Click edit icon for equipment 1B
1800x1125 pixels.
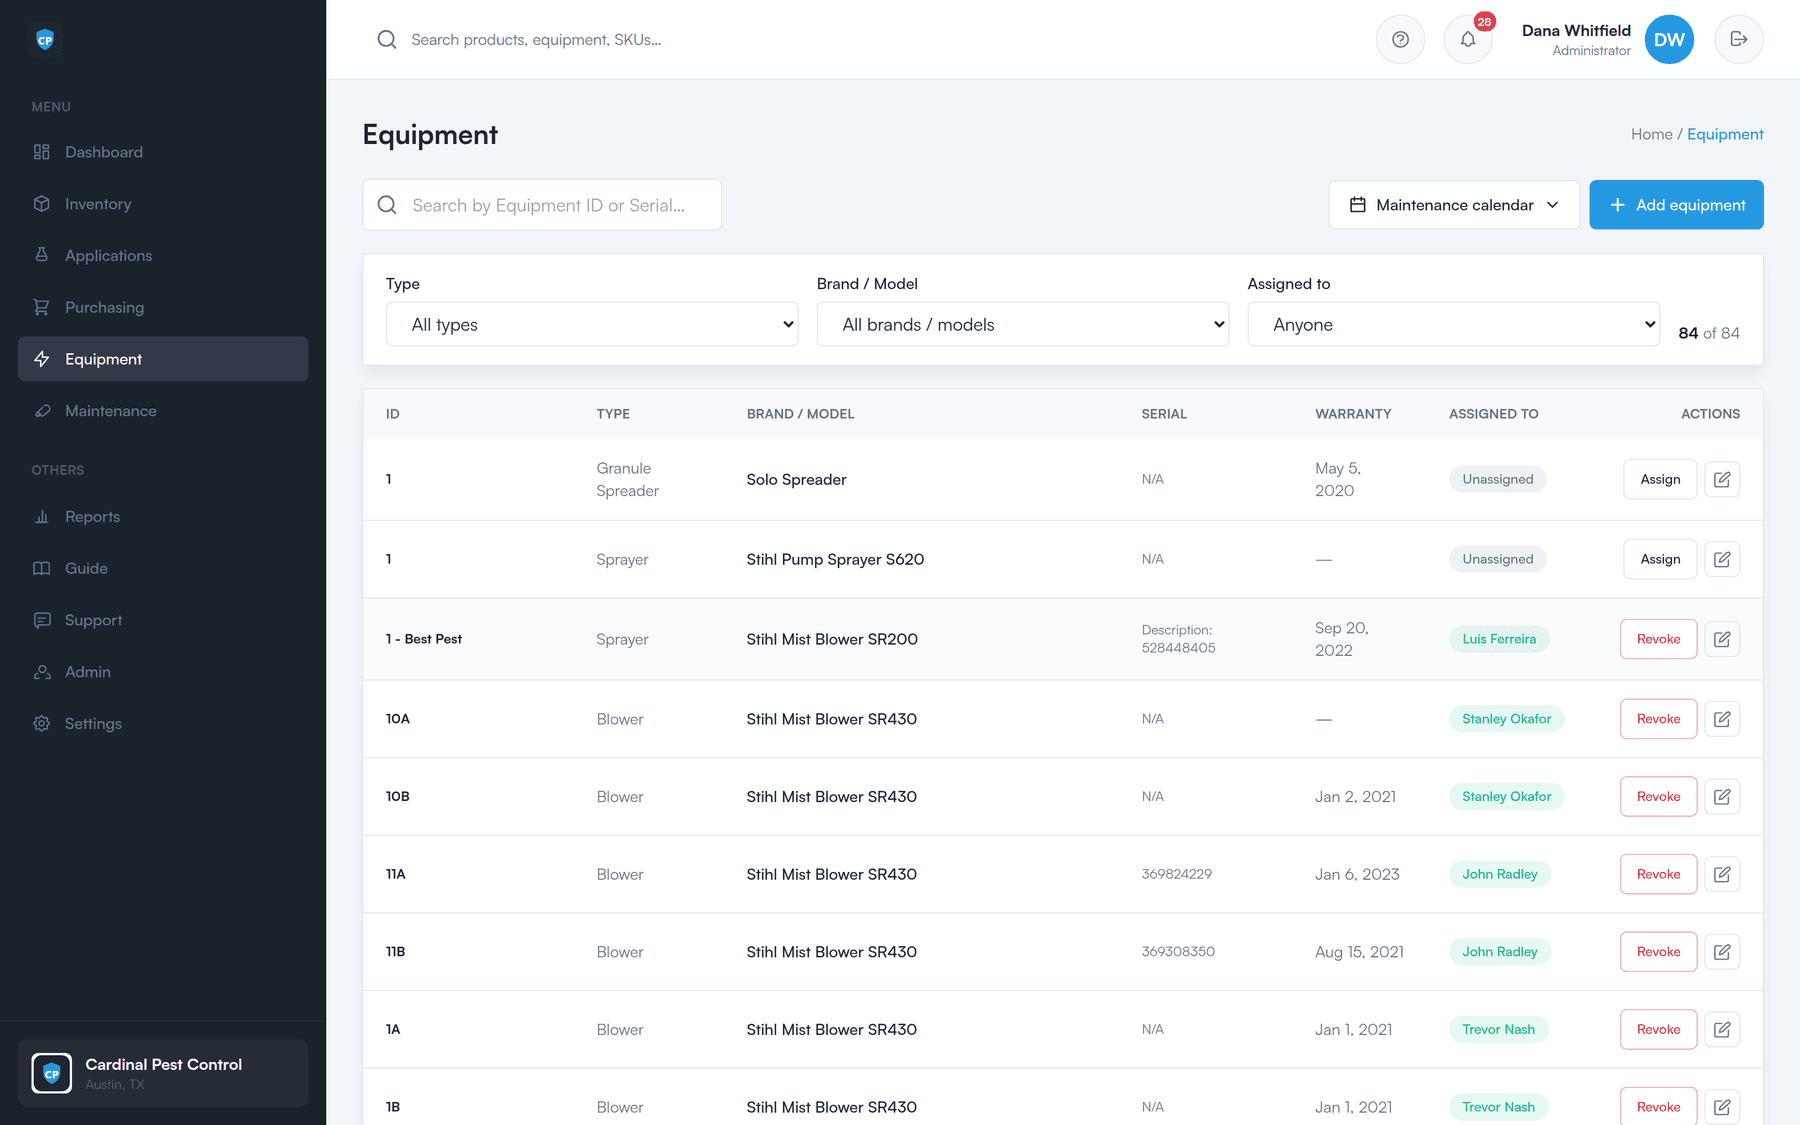[1722, 1107]
